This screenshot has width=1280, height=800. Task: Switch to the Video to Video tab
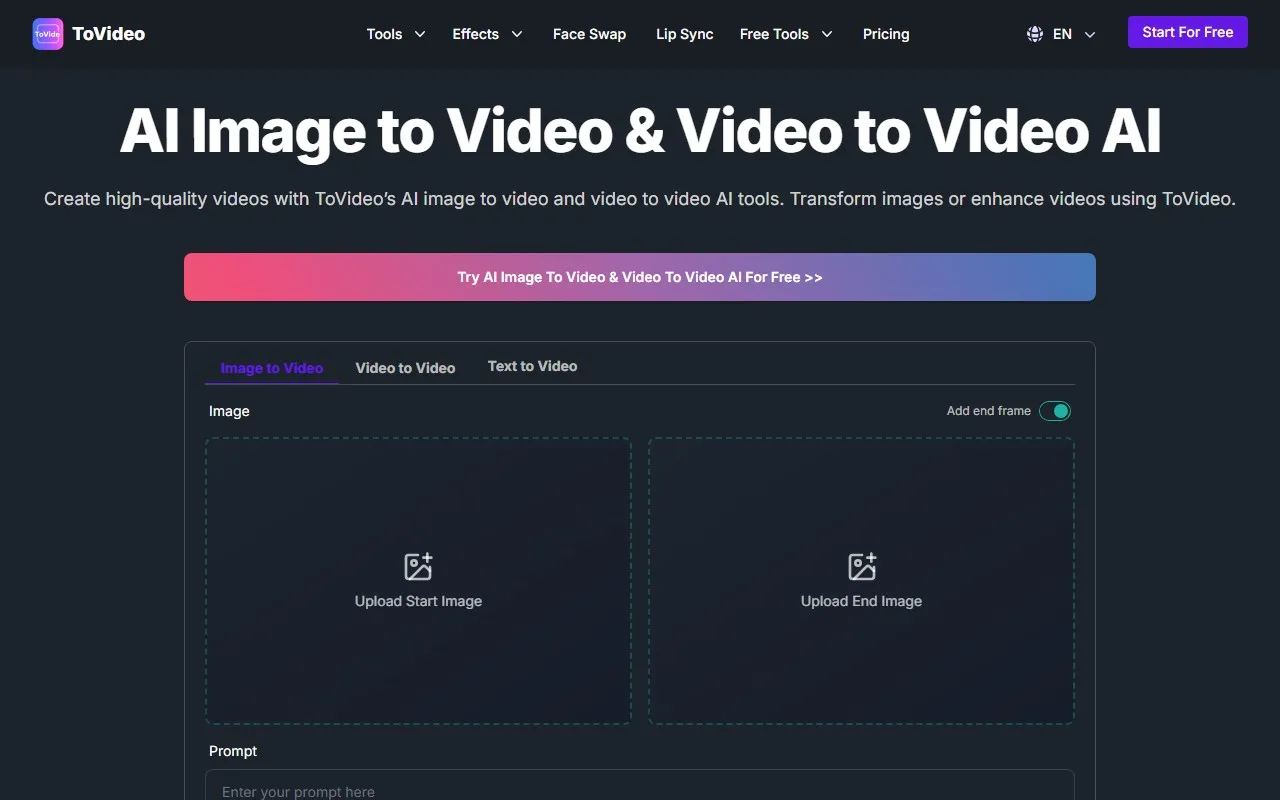[405, 367]
